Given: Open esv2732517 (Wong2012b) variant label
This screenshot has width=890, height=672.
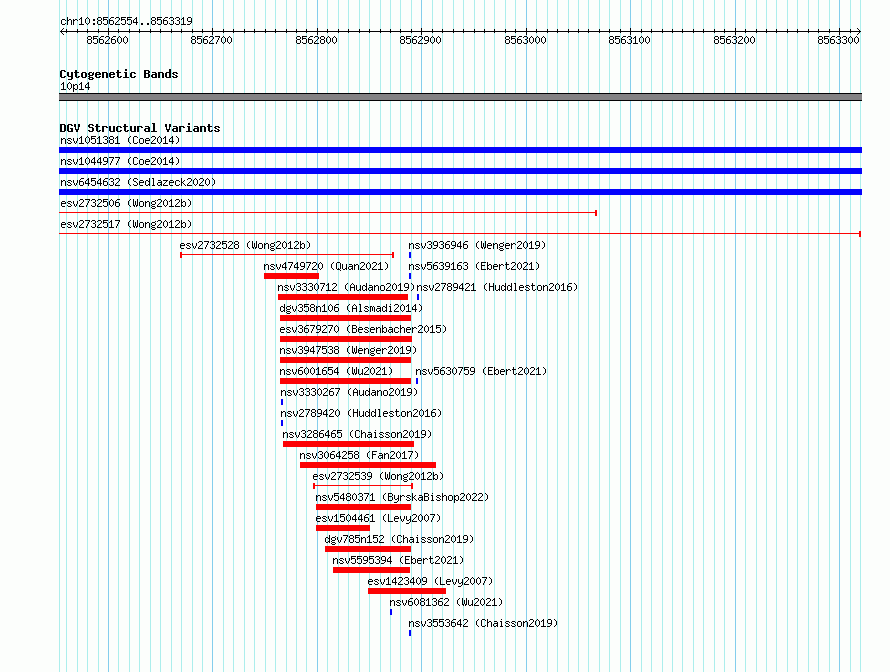Looking at the screenshot, I should 126,224.
